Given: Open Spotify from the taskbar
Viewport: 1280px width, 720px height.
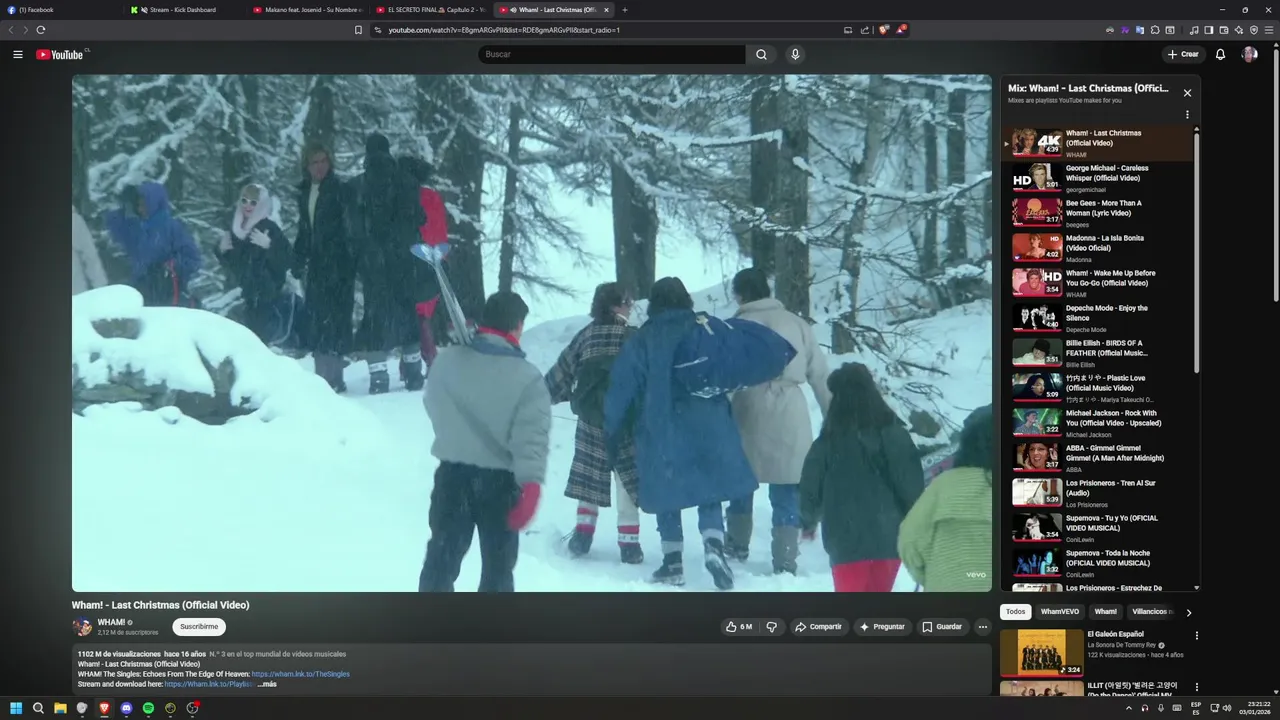Looking at the screenshot, I should [148, 708].
